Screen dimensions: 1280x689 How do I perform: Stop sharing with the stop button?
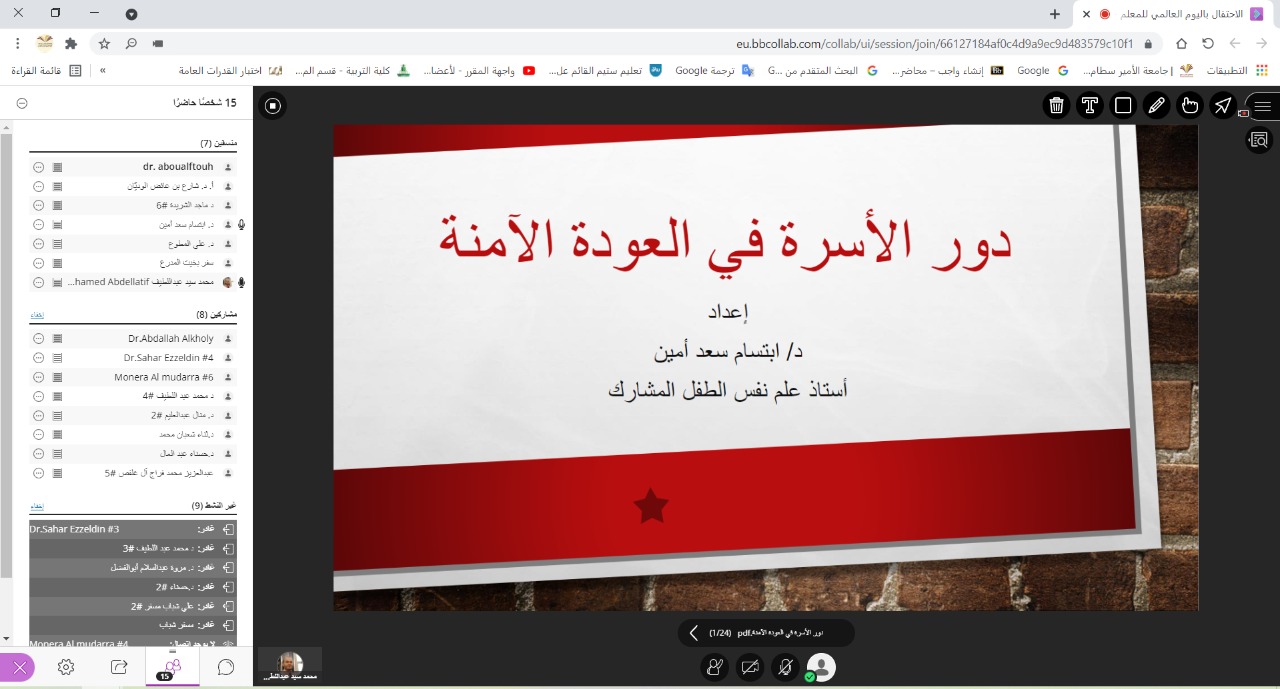(x=273, y=105)
